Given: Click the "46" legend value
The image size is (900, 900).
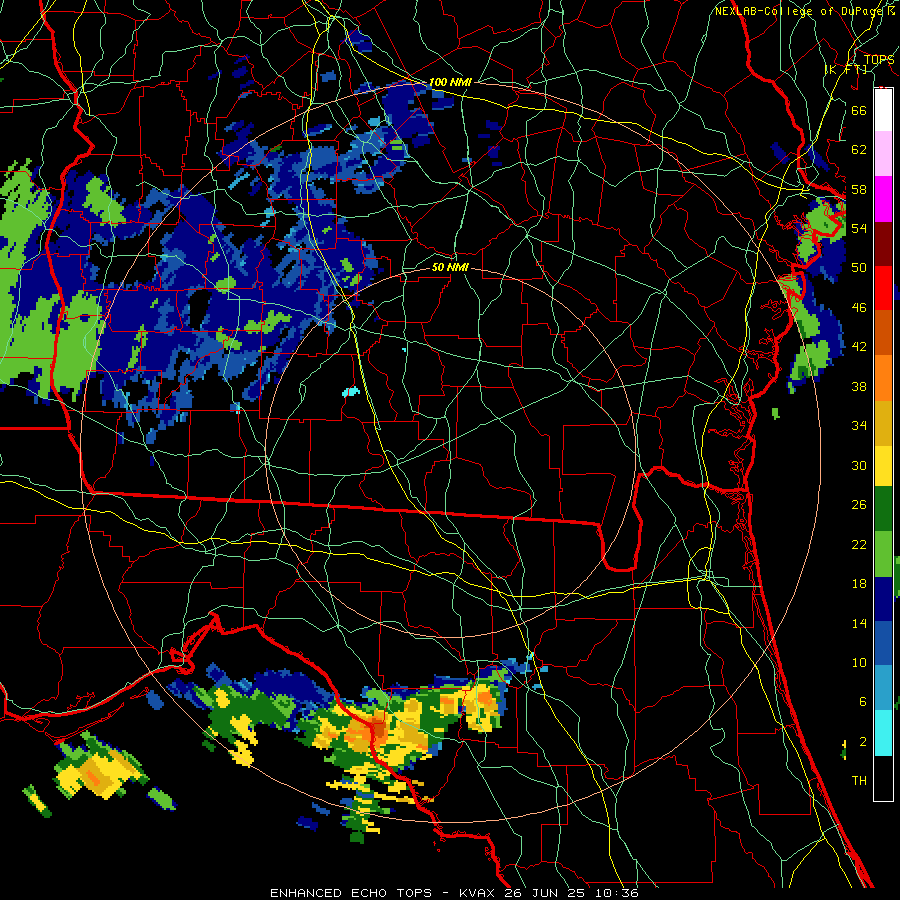Looking at the screenshot, I should pyautogui.click(x=859, y=308).
